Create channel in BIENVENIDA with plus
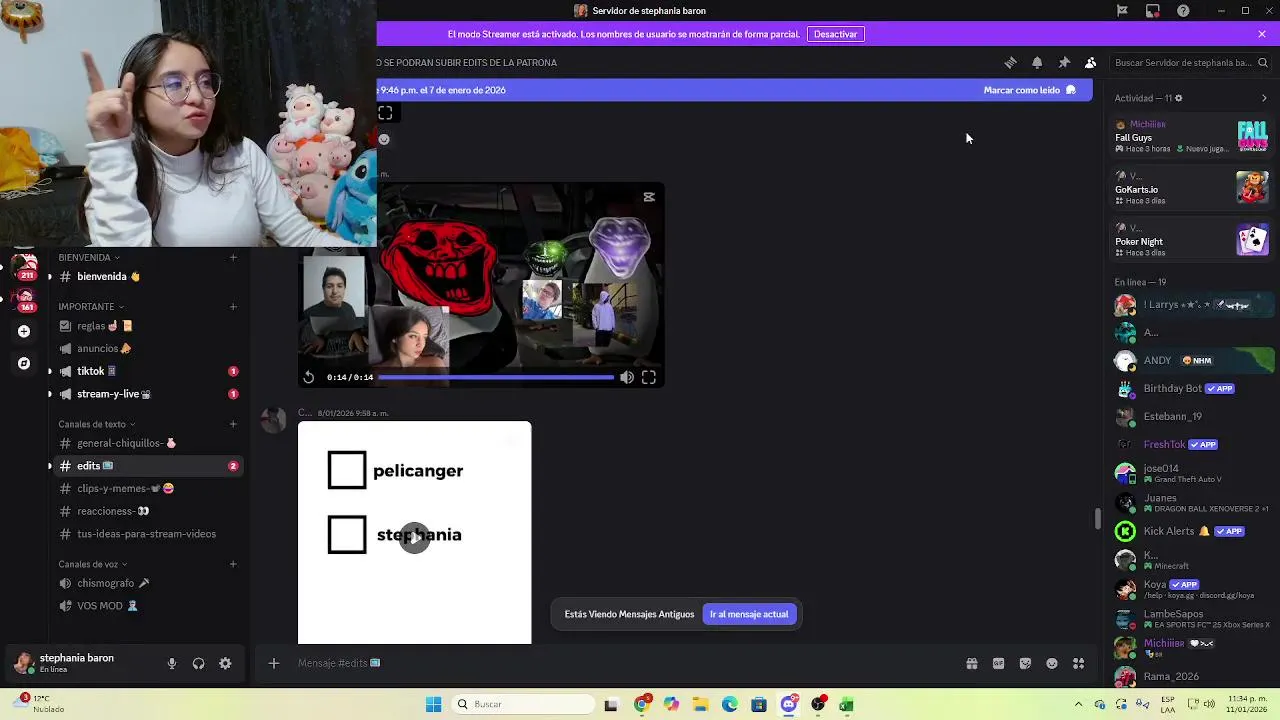The width and height of the screenshot is (1280, 720). click(x=233, y=257)
